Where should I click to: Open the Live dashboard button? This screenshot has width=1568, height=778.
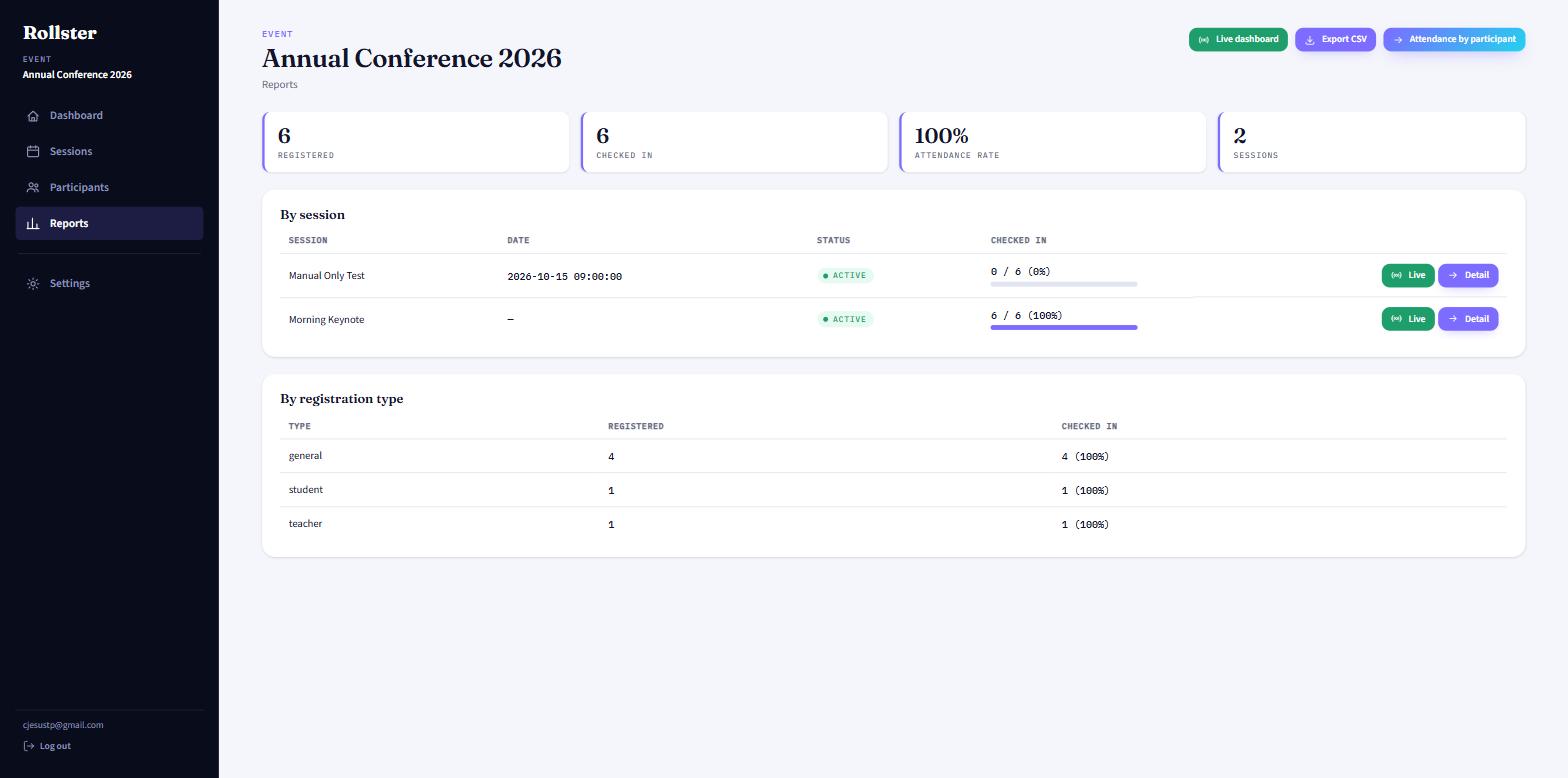[x=1238, y=40]
